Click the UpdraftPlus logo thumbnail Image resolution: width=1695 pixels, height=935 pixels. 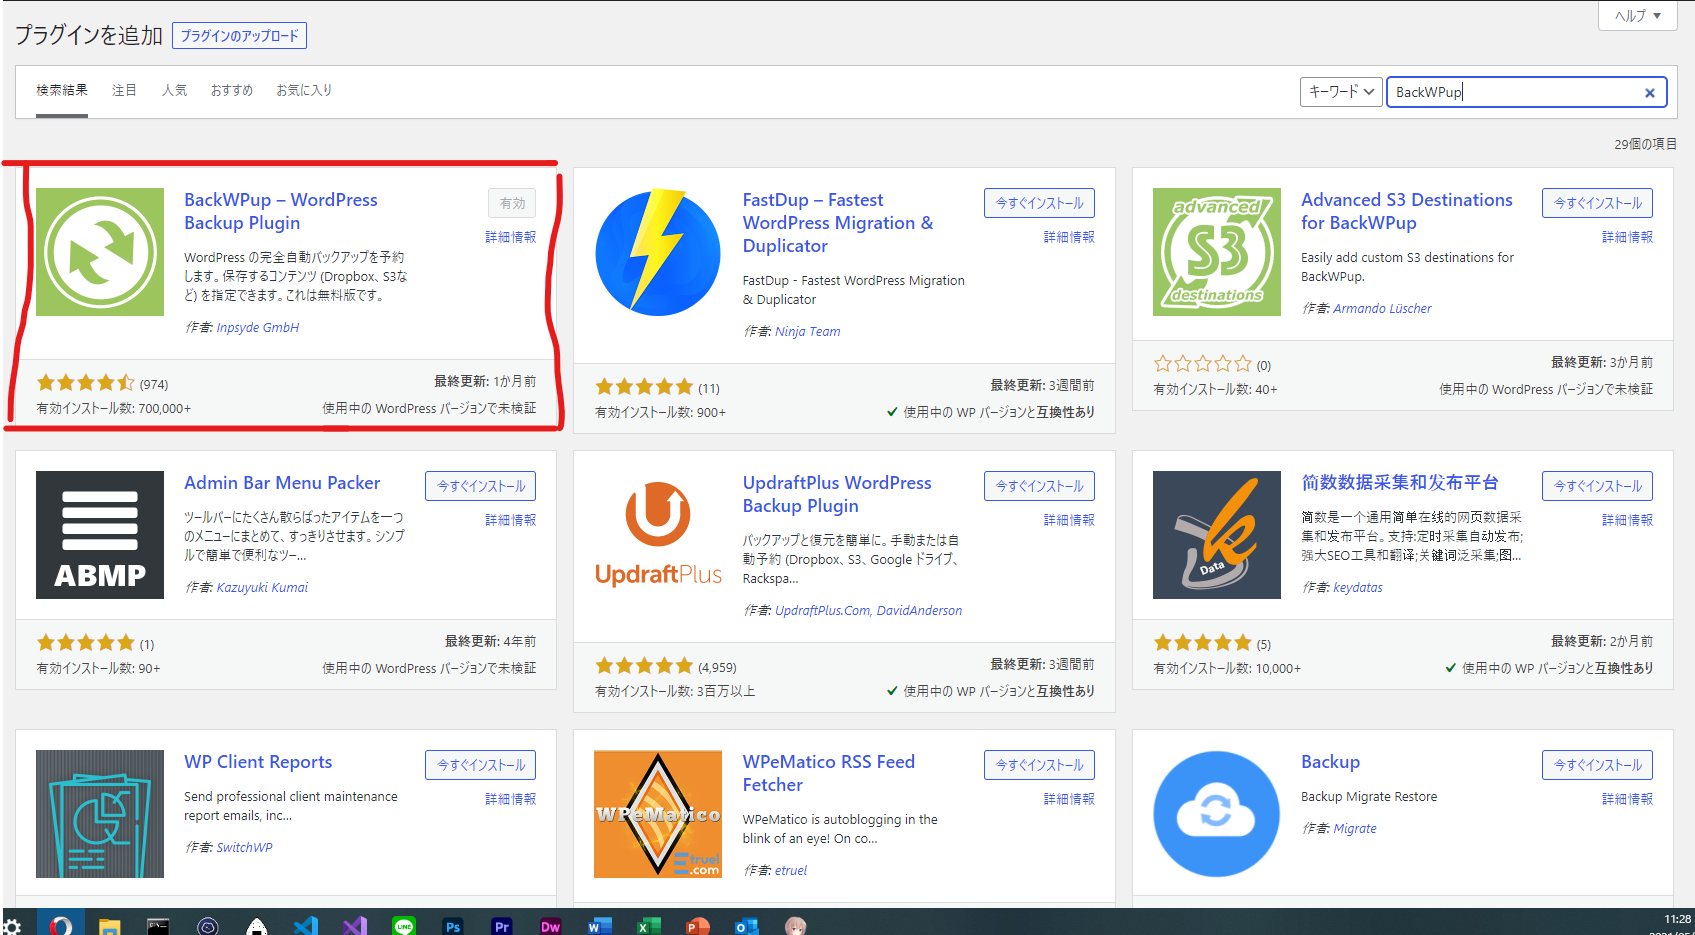click(x=658, y=535)
